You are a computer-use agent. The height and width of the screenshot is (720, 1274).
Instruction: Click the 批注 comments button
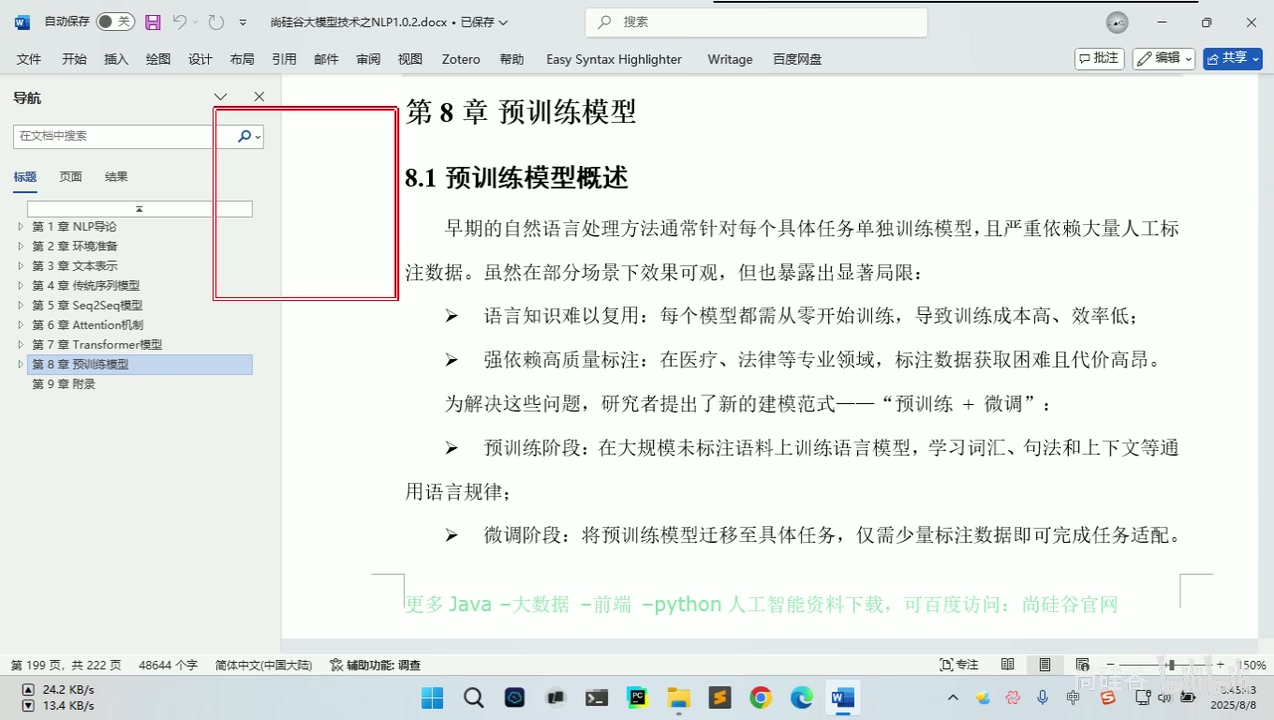pyautogui.click(x=1099, y=58)
